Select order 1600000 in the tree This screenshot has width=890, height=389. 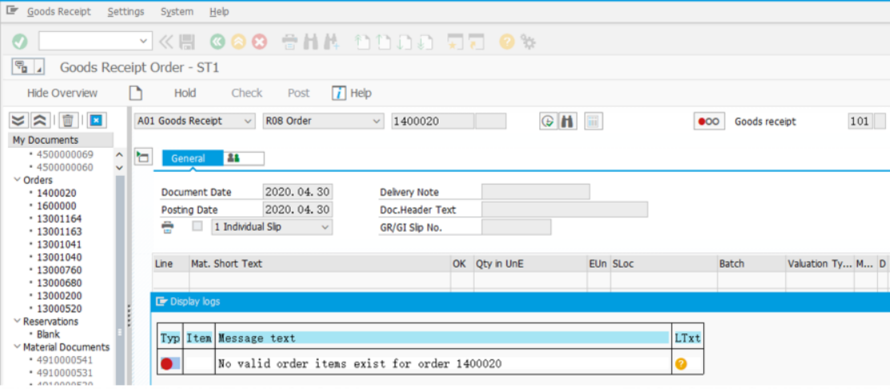[x=56, y=206]
